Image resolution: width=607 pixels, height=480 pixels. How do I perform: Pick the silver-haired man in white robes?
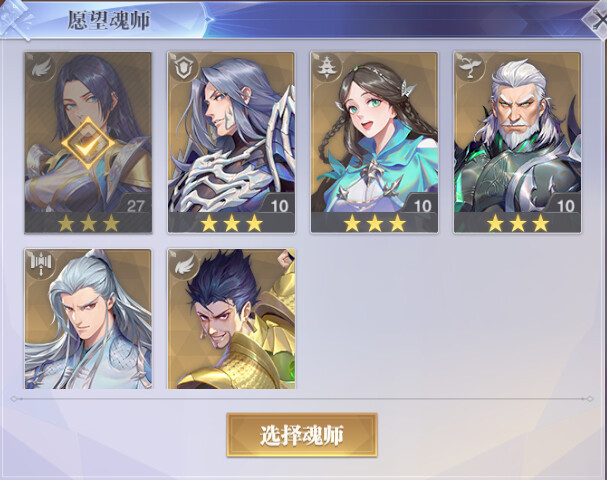point(88,319)
